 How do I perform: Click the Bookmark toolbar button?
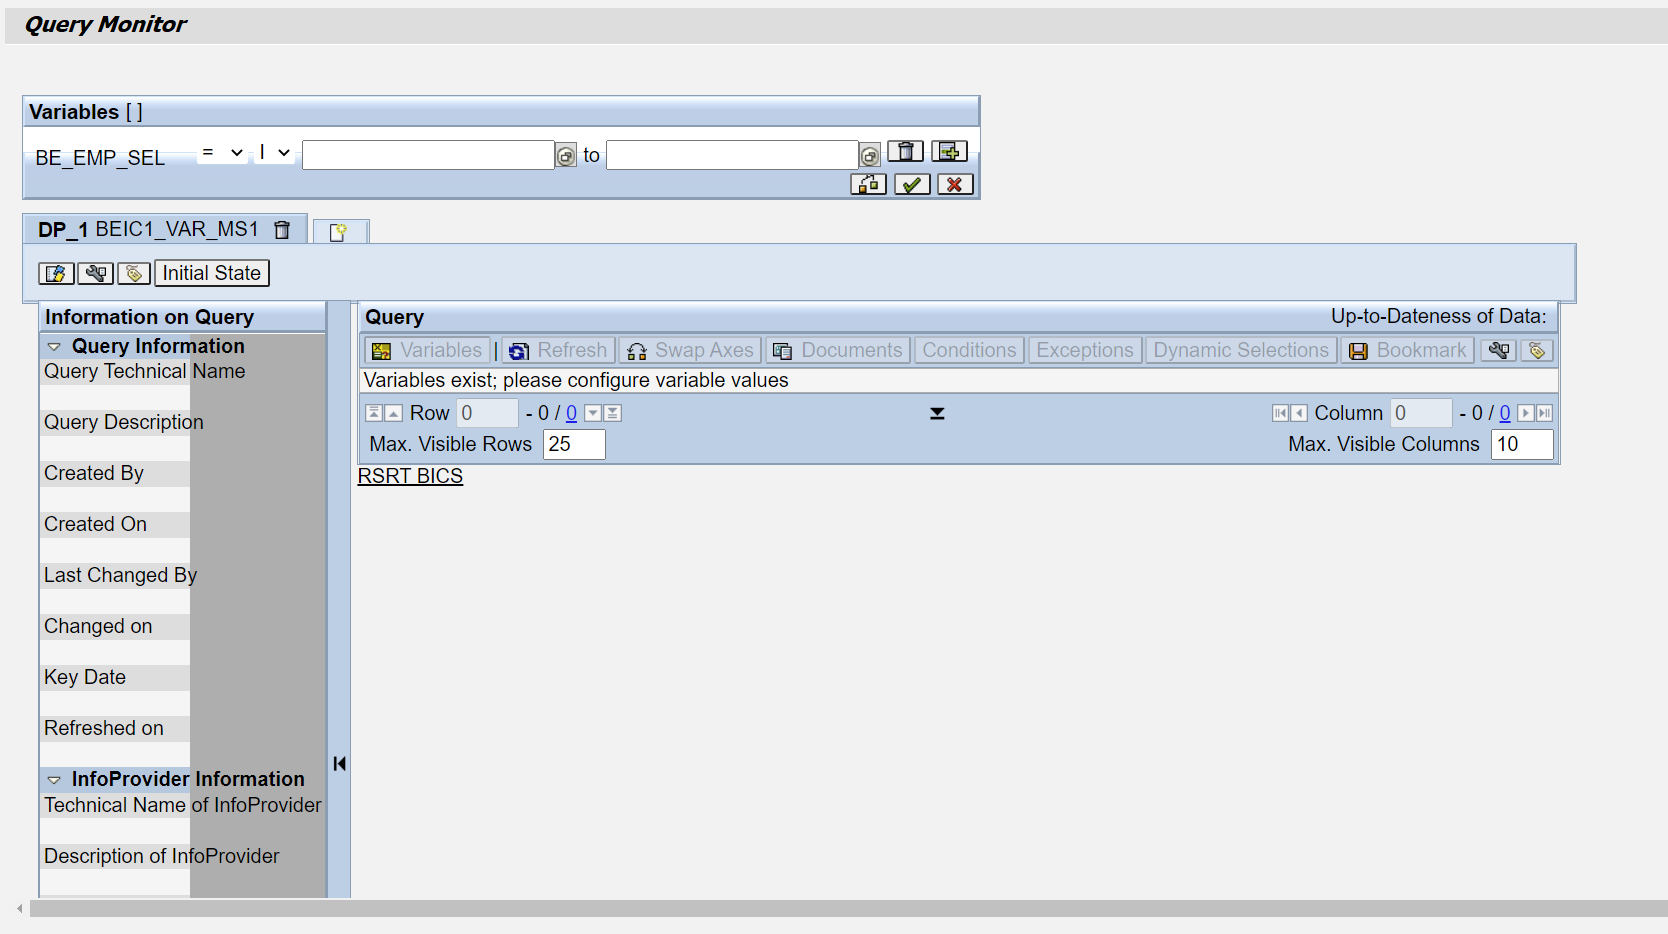[x=1408, y=350]
